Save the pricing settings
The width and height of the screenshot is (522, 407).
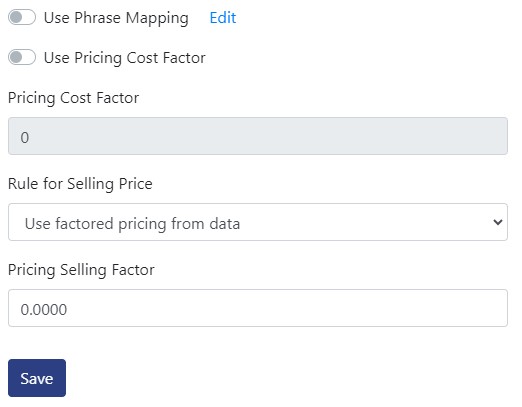pyautogui.click(x=37, y=378)
